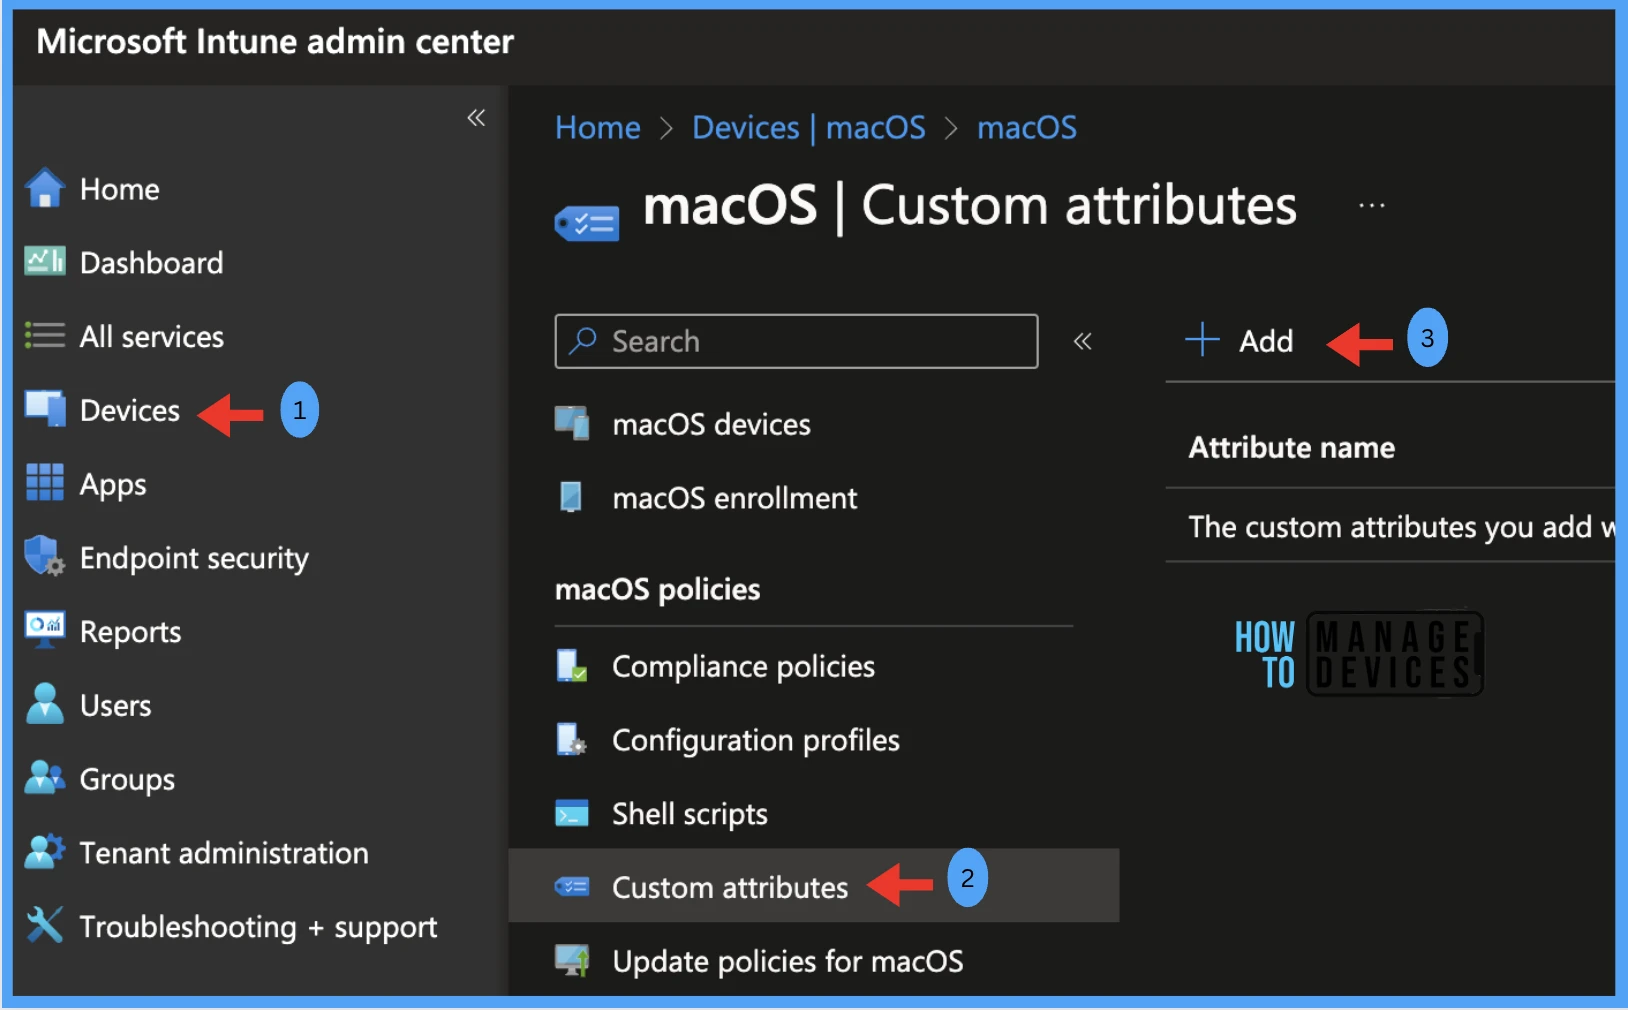This screenshot has height=1010, width=1628.
Task: Click the macOS devices icon
Action: tap(572, 423)
